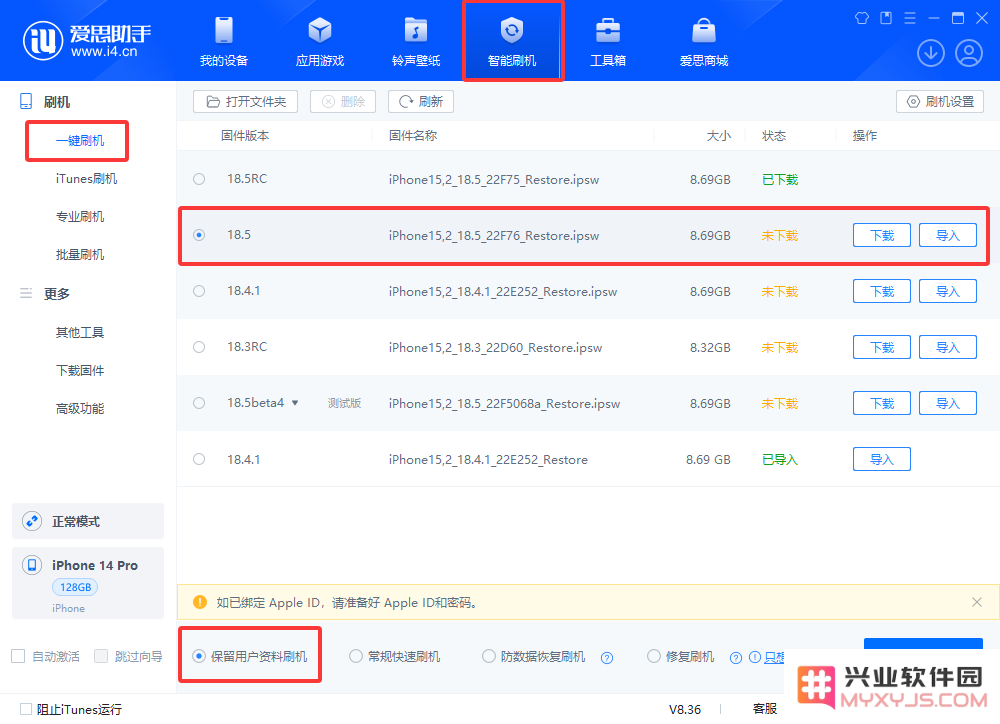Select the 18.4.1 firmware radio button 未下载 row

pyautogui.click(x=199, y=291)
